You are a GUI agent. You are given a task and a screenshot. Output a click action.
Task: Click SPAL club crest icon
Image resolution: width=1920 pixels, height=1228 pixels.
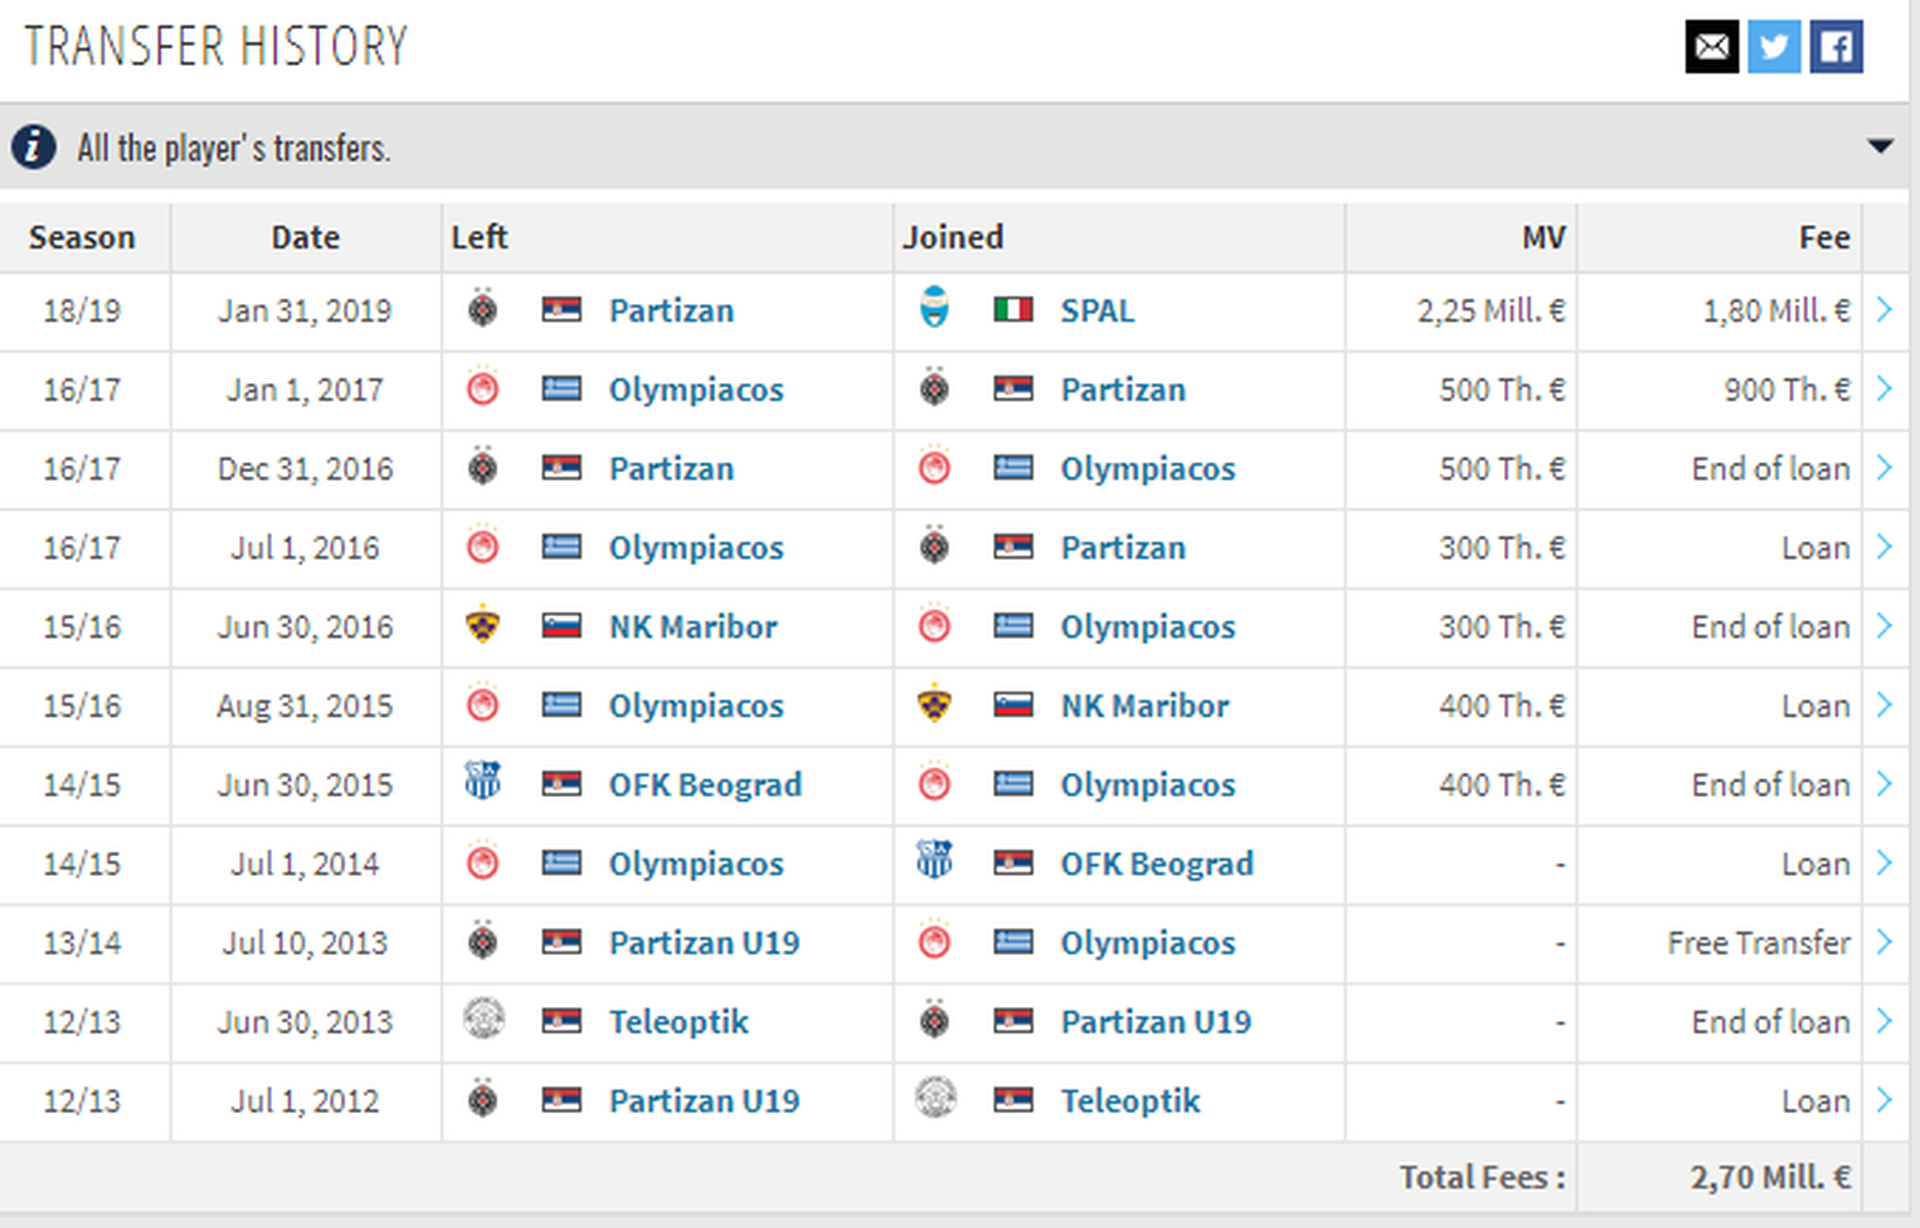(x=934, y=308)
